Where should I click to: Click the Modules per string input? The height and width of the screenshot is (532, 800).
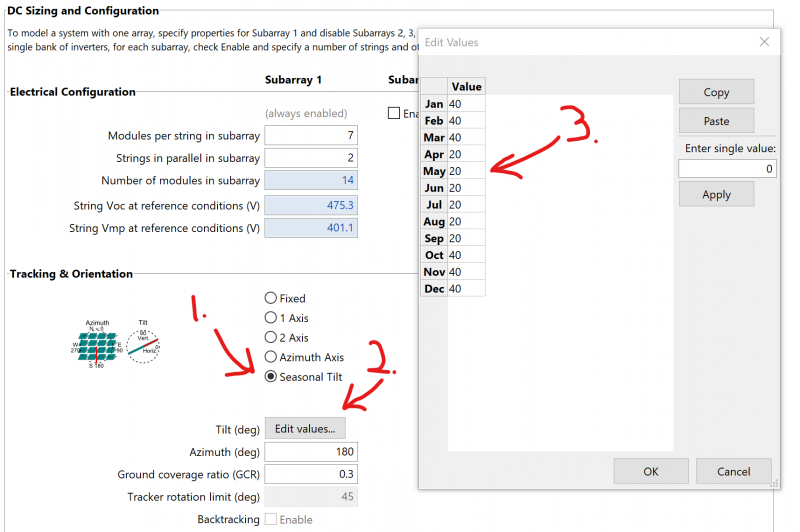[x=311, y=136]
